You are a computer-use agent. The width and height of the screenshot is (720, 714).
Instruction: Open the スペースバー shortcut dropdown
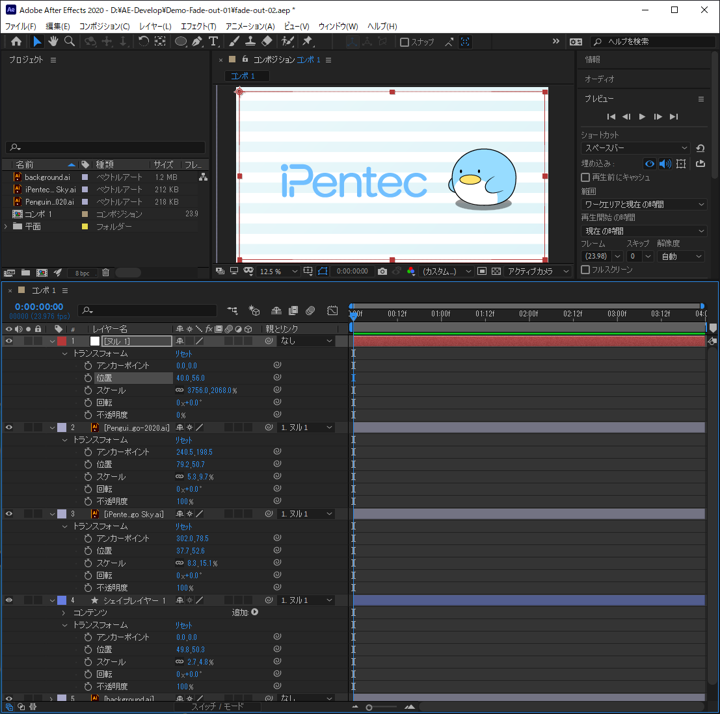pos(636,148)
